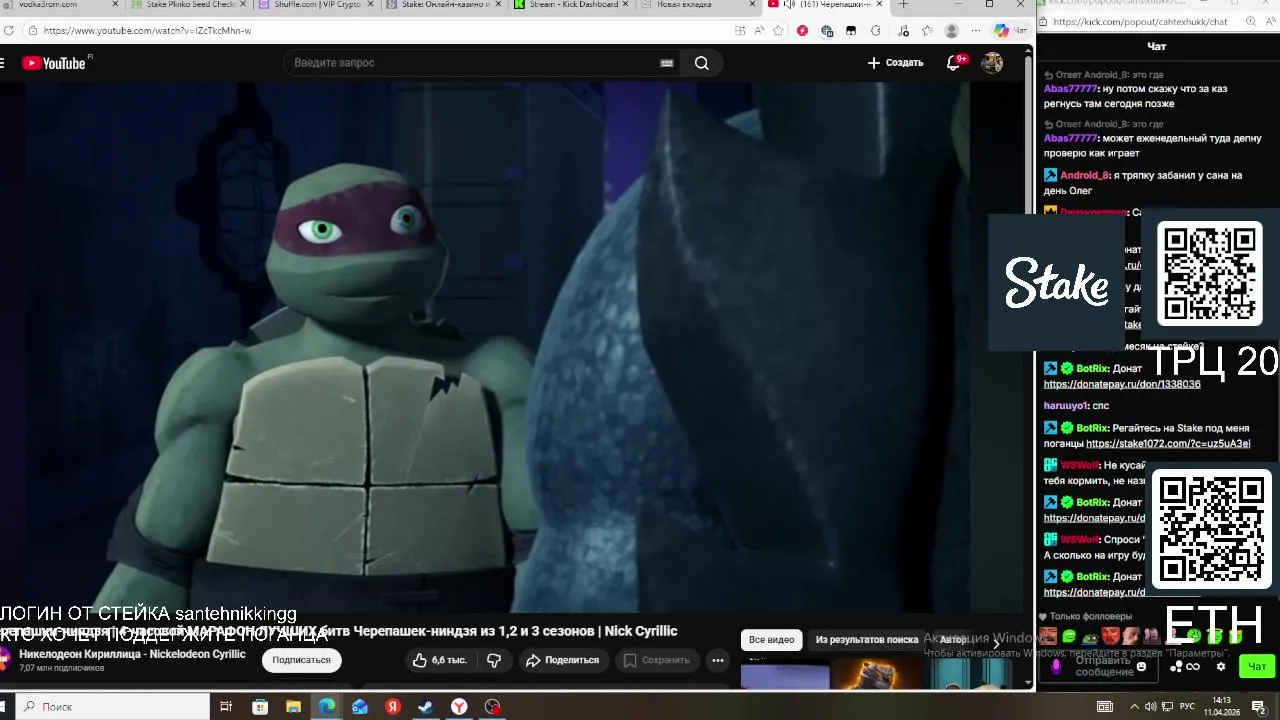Screen dimensions: 1280x720
Task: Select Все видео filter chip
Action: tap(771, 640)
